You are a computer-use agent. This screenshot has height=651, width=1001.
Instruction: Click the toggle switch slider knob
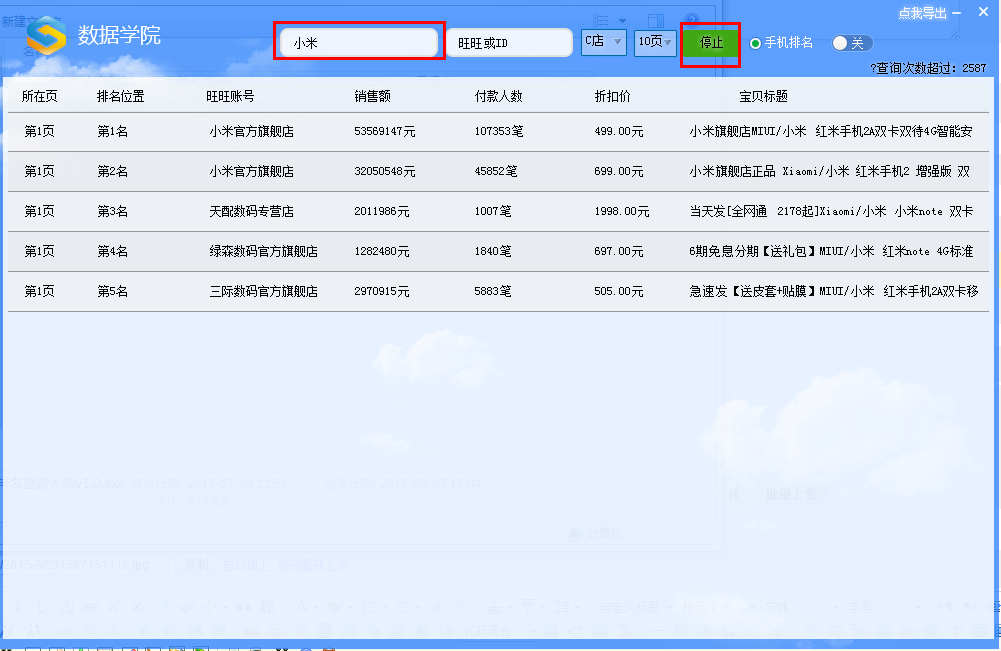tap(841, 42)
